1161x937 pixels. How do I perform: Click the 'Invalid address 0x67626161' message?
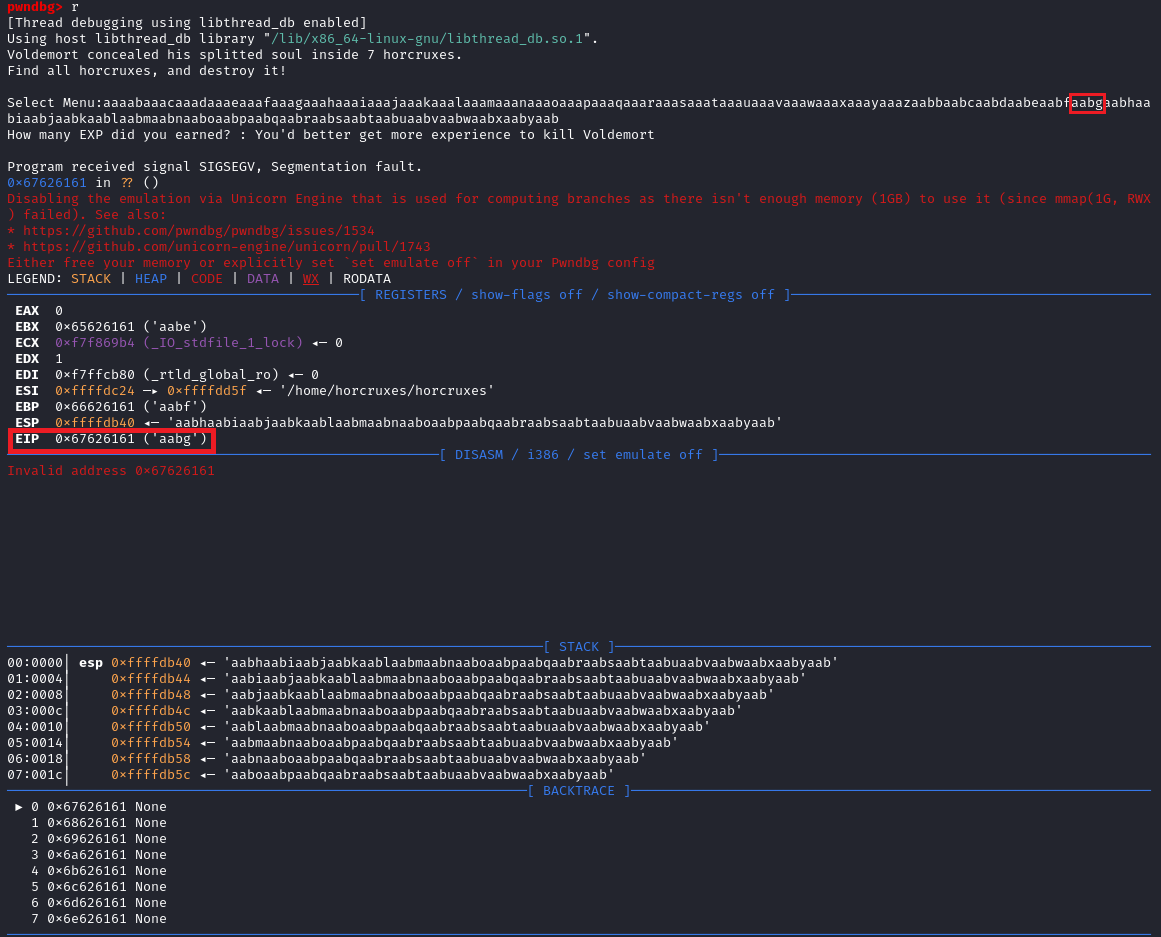point(111,471)
